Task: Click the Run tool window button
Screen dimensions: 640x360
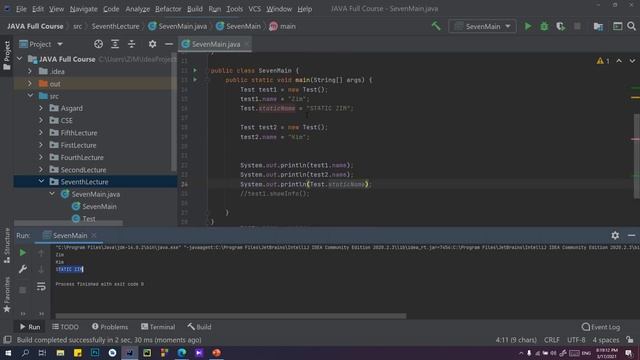Action: click(30, 327)
